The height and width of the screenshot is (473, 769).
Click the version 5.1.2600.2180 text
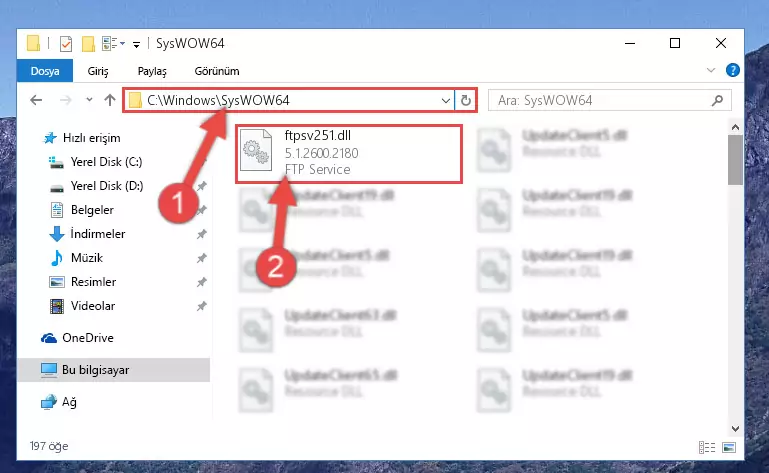pyautogui.click(x=322, y=153)
